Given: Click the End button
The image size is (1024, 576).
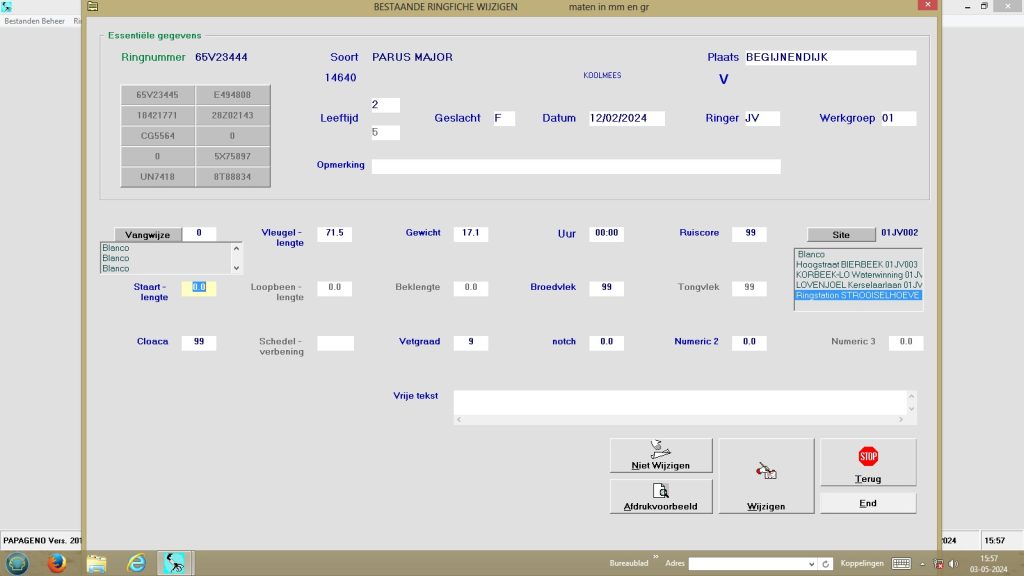Looking at the screenshot, I should point(868,503).
